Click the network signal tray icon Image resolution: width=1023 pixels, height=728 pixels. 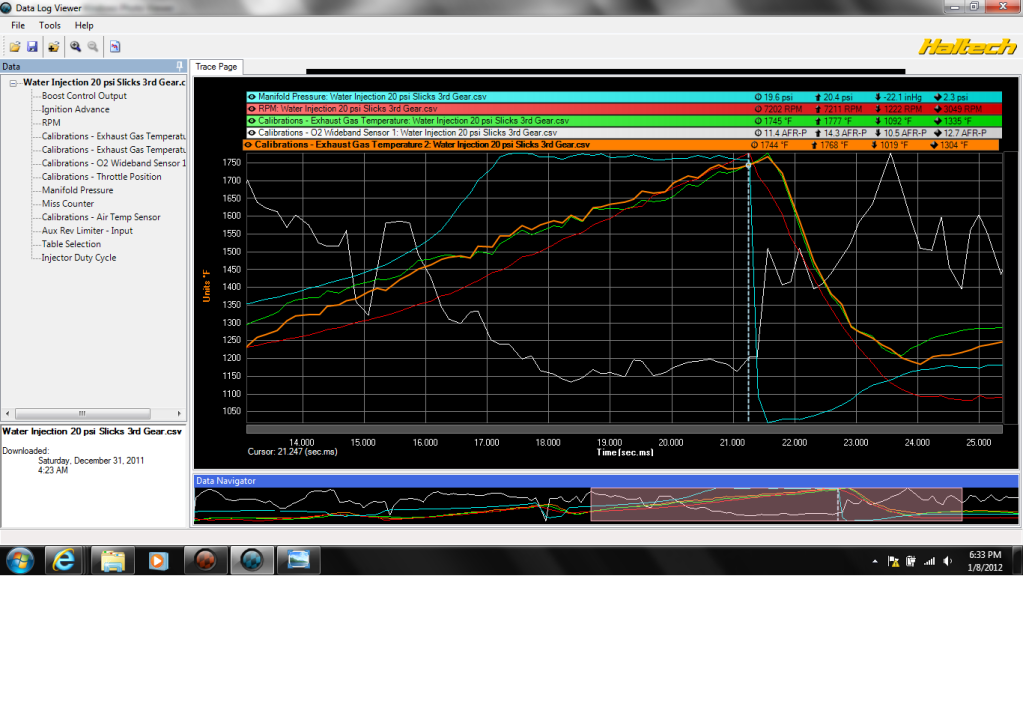click(x=929, y=561)
